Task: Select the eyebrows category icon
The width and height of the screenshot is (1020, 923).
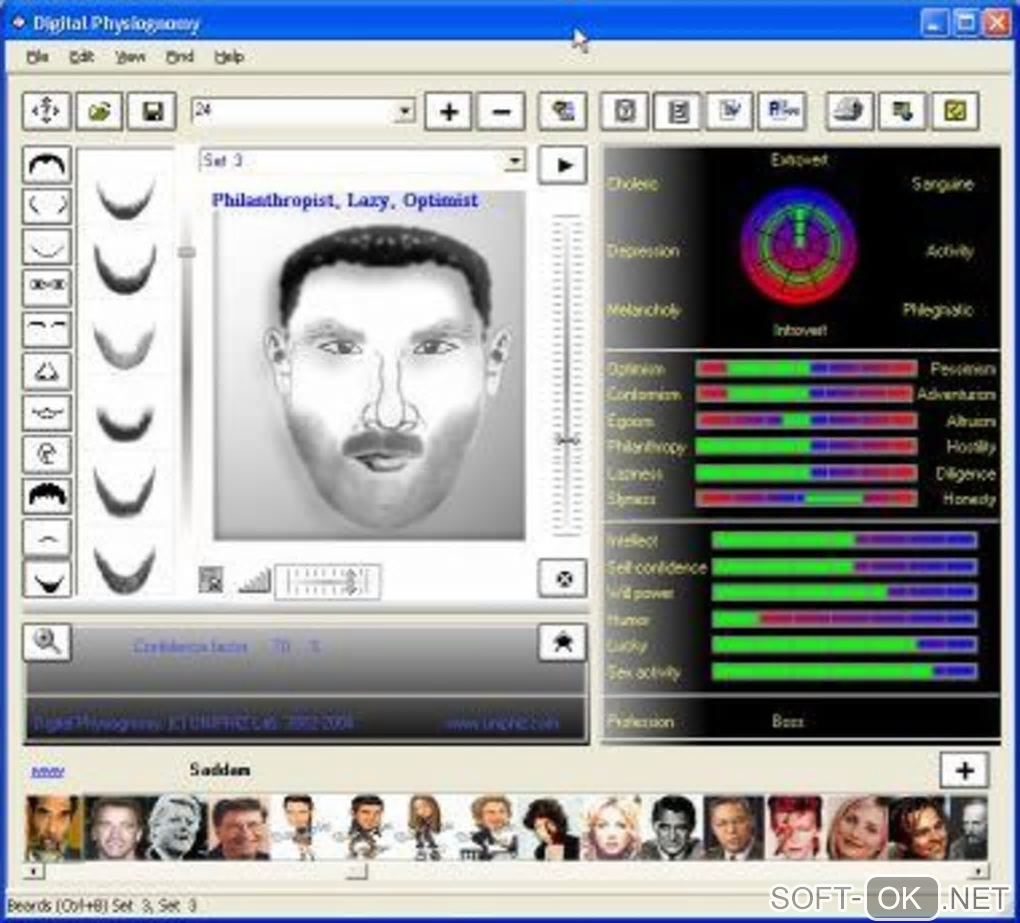Action: coord(46,329)
